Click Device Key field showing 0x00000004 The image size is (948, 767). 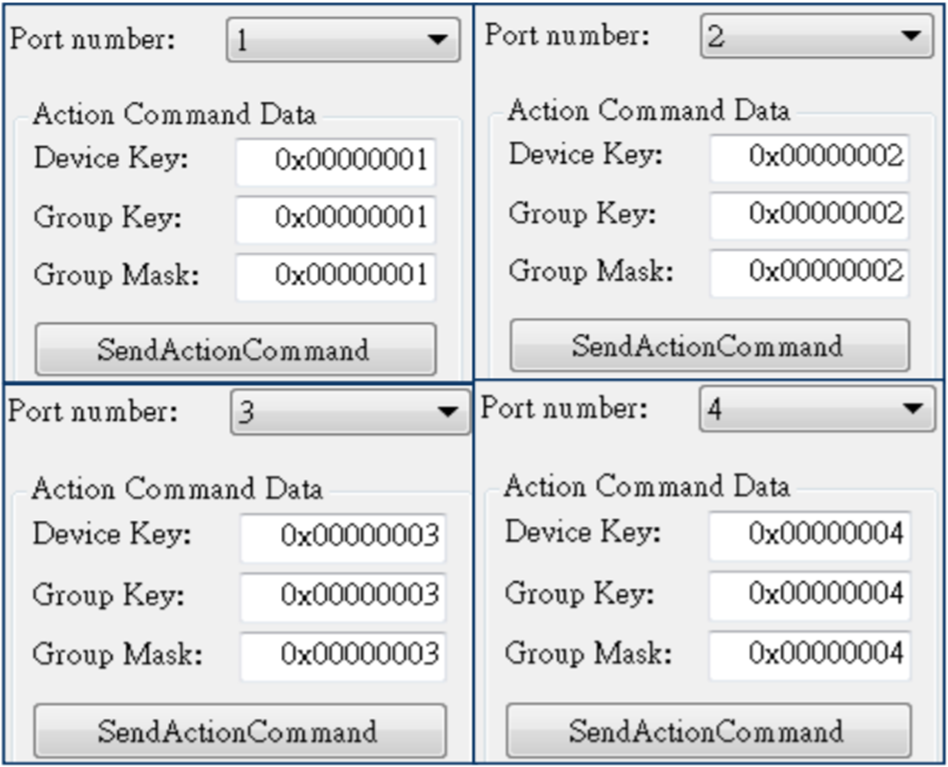pos(810,534)
